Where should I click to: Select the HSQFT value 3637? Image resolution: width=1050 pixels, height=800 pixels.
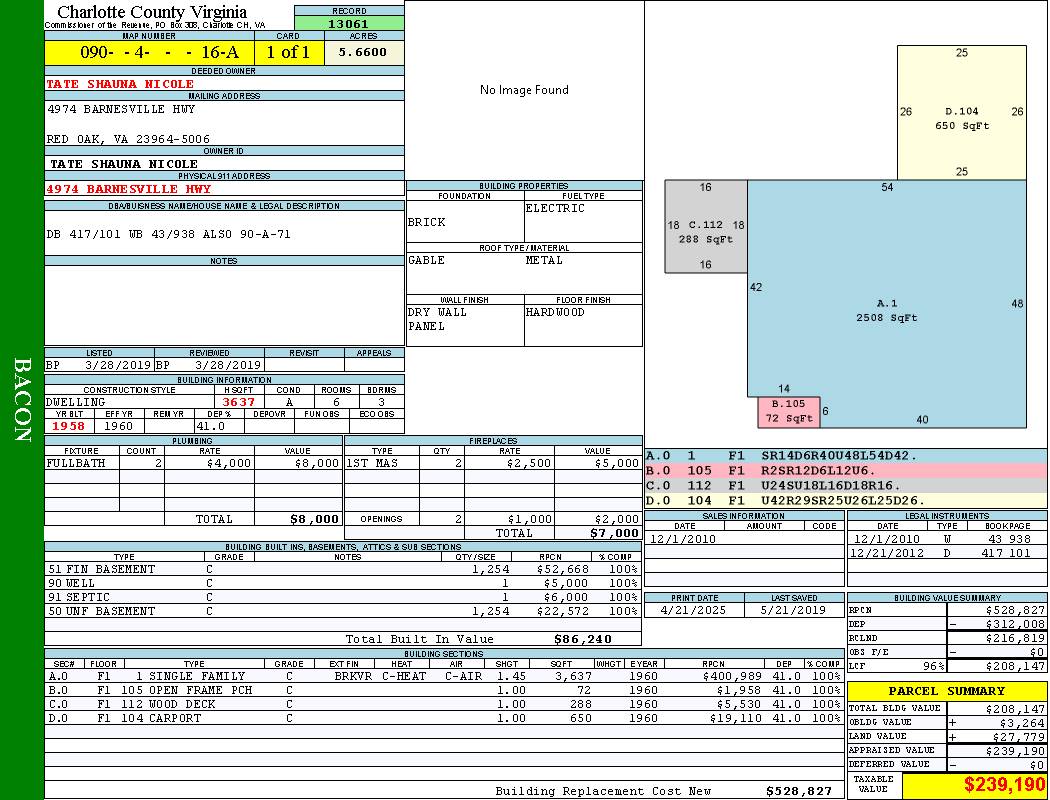tap(239, 402)
